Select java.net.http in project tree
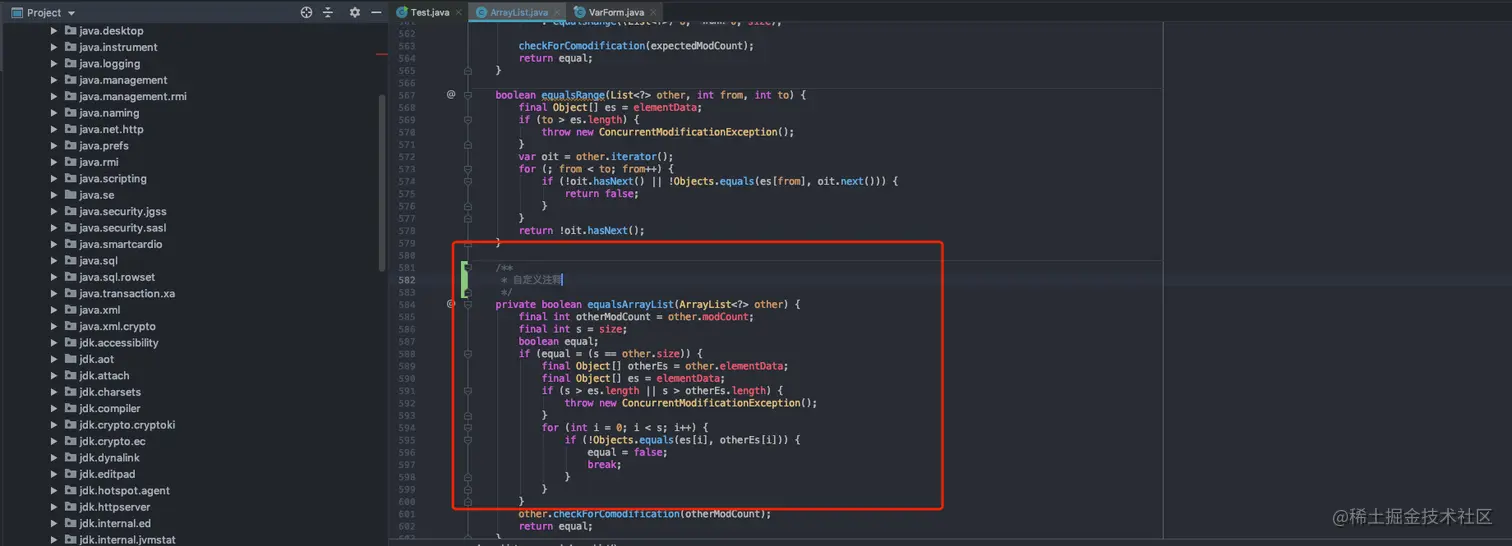The height and width of the screenshot is (546, 1512). coord(111,130)
